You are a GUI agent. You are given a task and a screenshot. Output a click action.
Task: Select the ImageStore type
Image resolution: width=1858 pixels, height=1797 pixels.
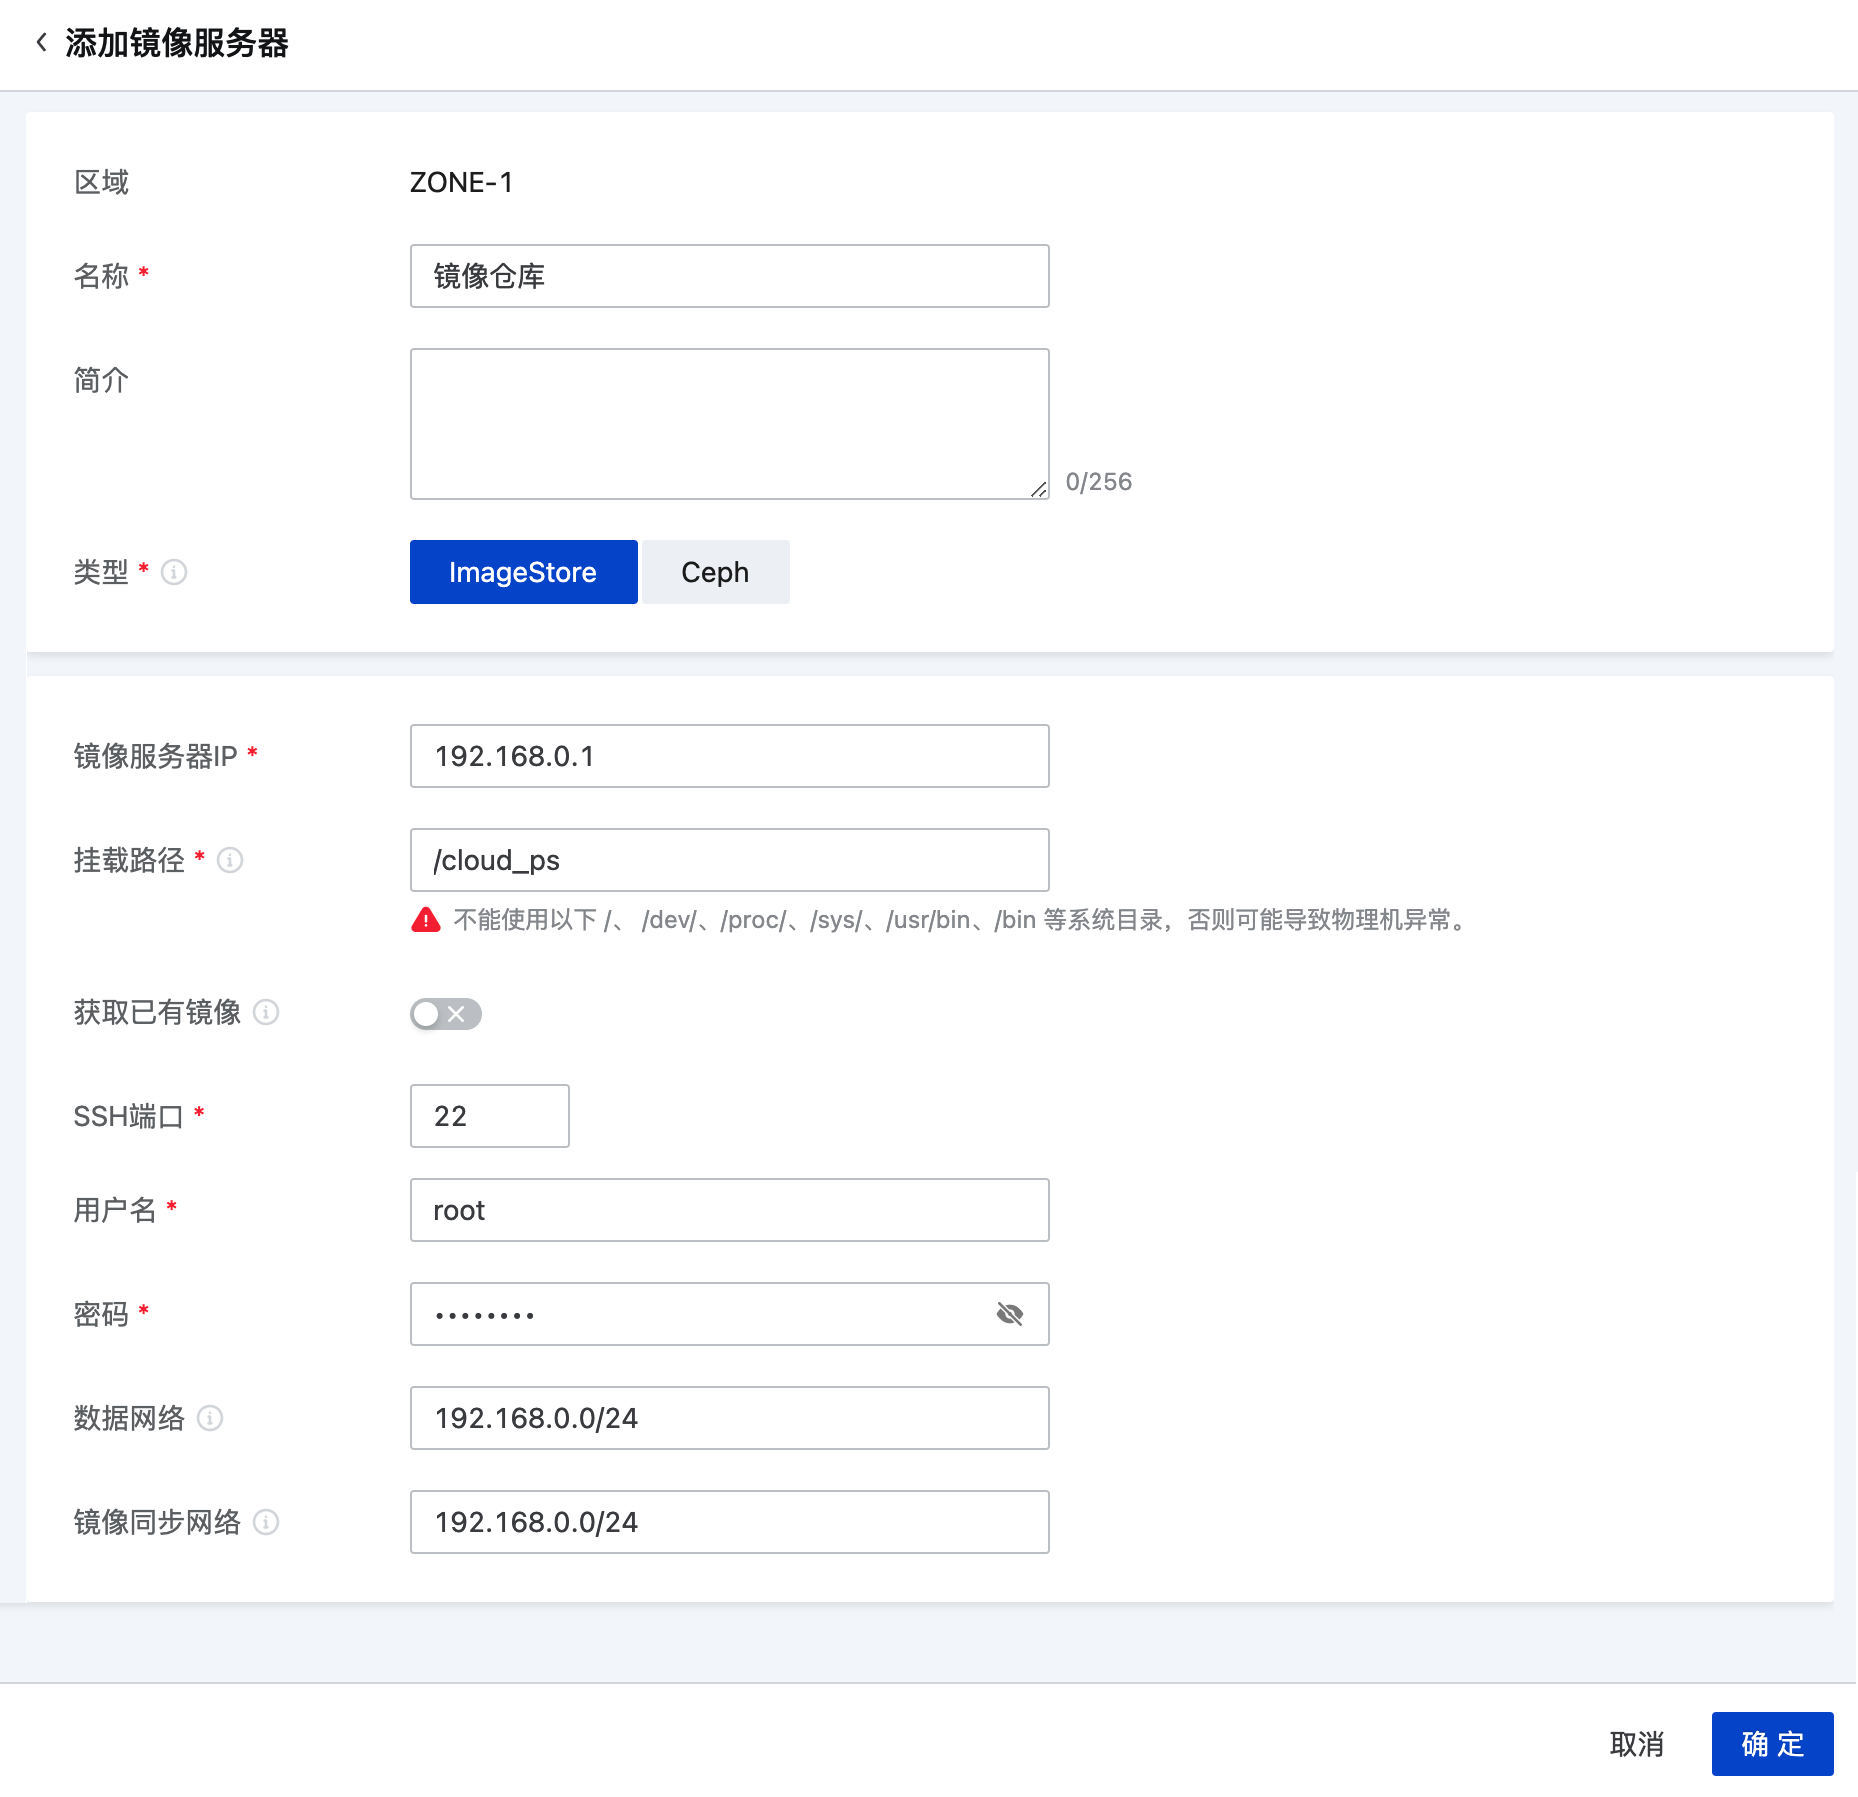[523, 572]
